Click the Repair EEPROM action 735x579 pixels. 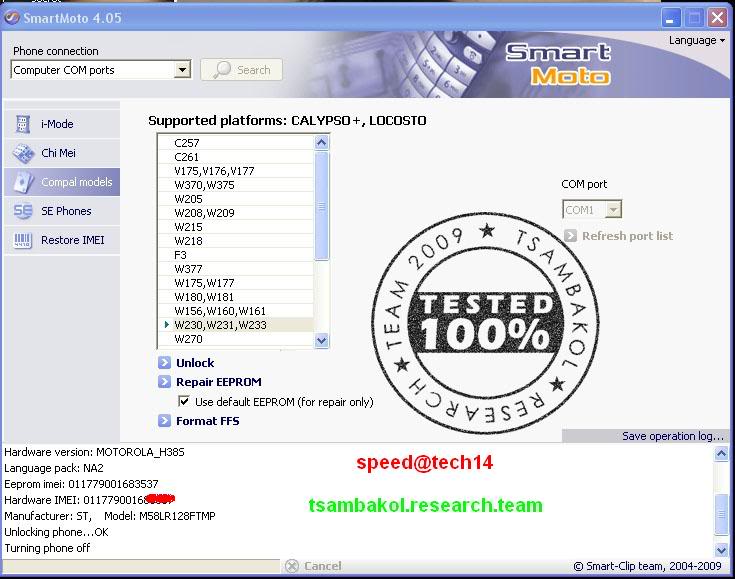pos(219,382)
